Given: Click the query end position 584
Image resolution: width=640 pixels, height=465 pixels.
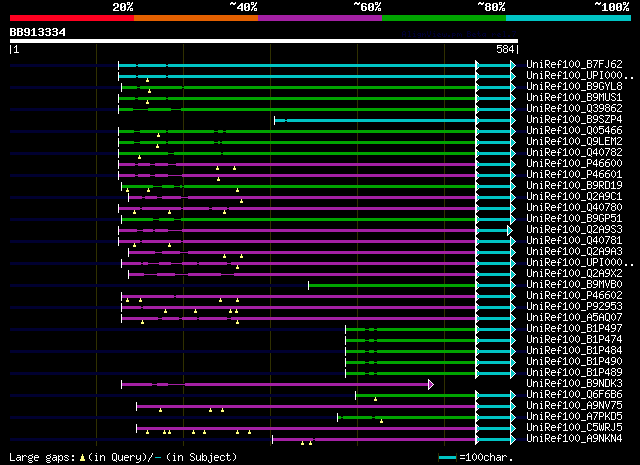Looking at the screenshot, I should pos(505,49).
